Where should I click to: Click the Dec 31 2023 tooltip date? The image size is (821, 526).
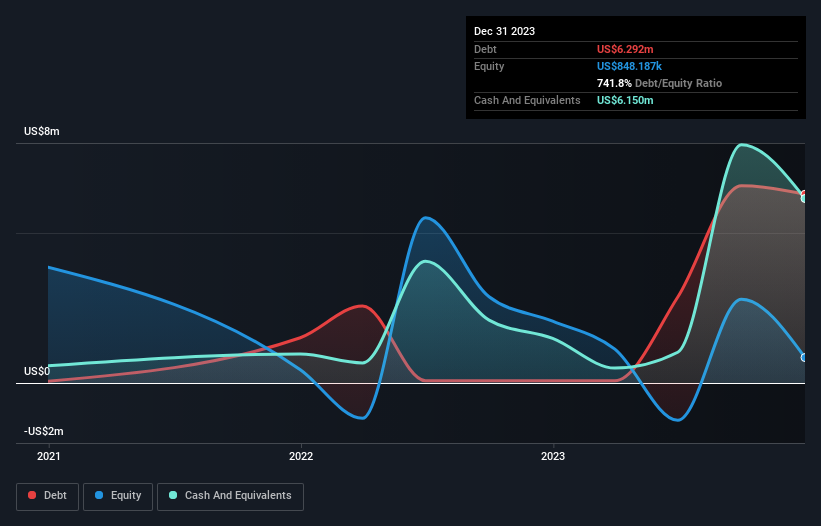click(504, 31)
